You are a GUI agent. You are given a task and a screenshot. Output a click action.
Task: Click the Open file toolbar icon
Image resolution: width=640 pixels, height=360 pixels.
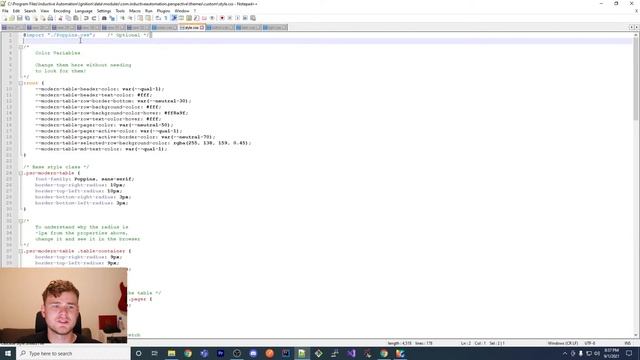pyautogui.click(x=12, y=18)
